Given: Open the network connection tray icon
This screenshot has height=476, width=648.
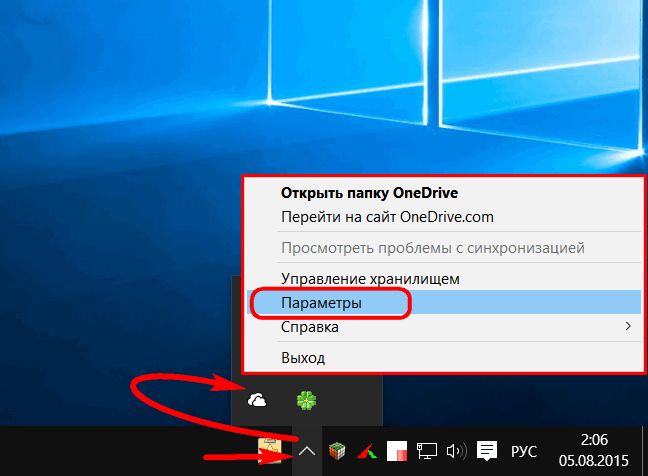Looking at the screenshot, I should pyautogui.click(x=427, y=451).
